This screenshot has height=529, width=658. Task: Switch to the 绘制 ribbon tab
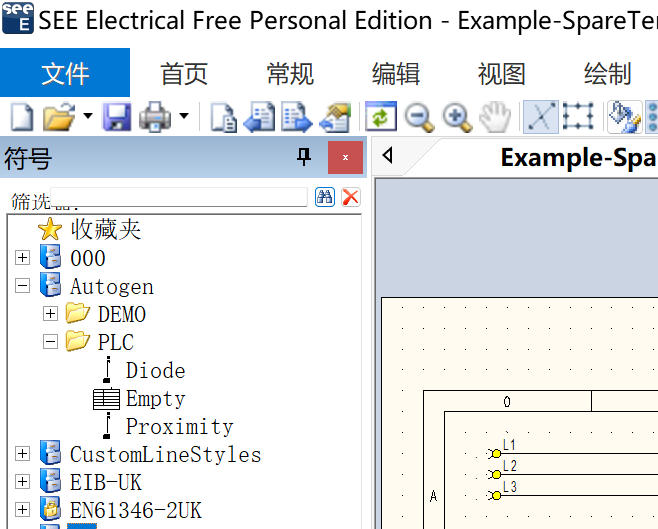[x=607, y=74]
